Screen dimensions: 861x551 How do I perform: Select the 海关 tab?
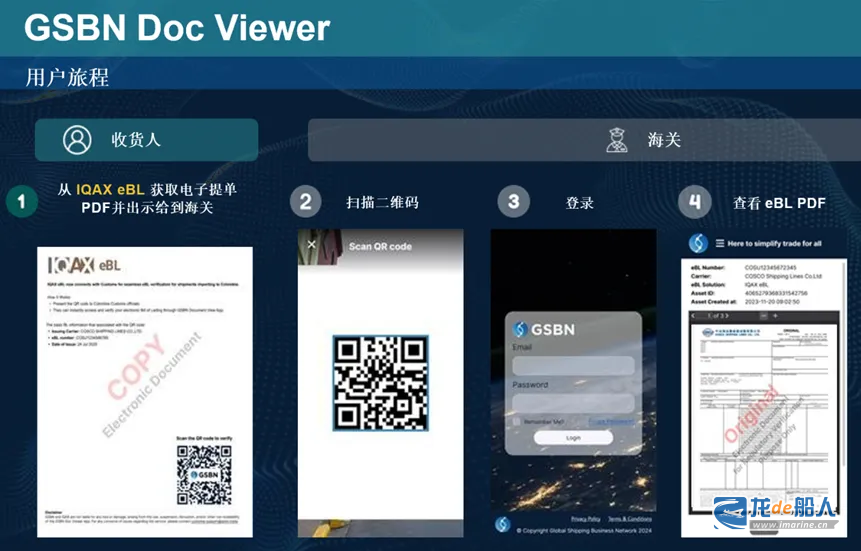(583, 140)
